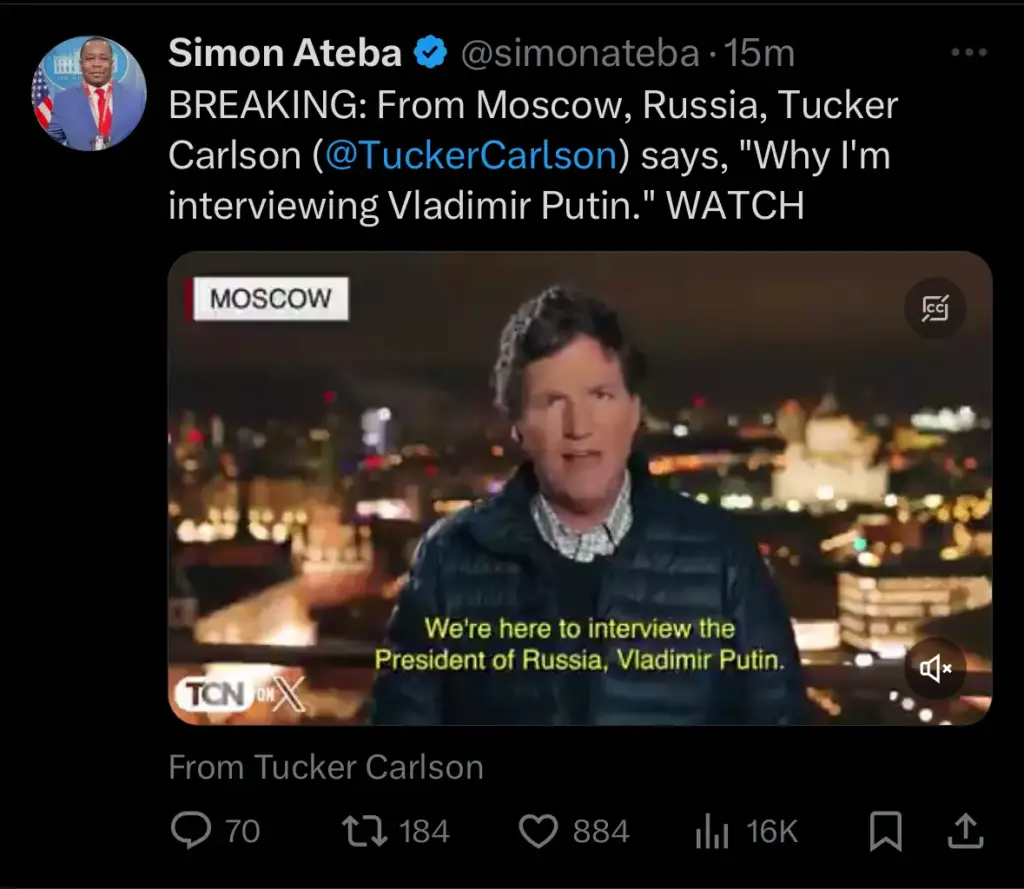
Task: Click the 184 reposts count
Action: pos(424,831)
